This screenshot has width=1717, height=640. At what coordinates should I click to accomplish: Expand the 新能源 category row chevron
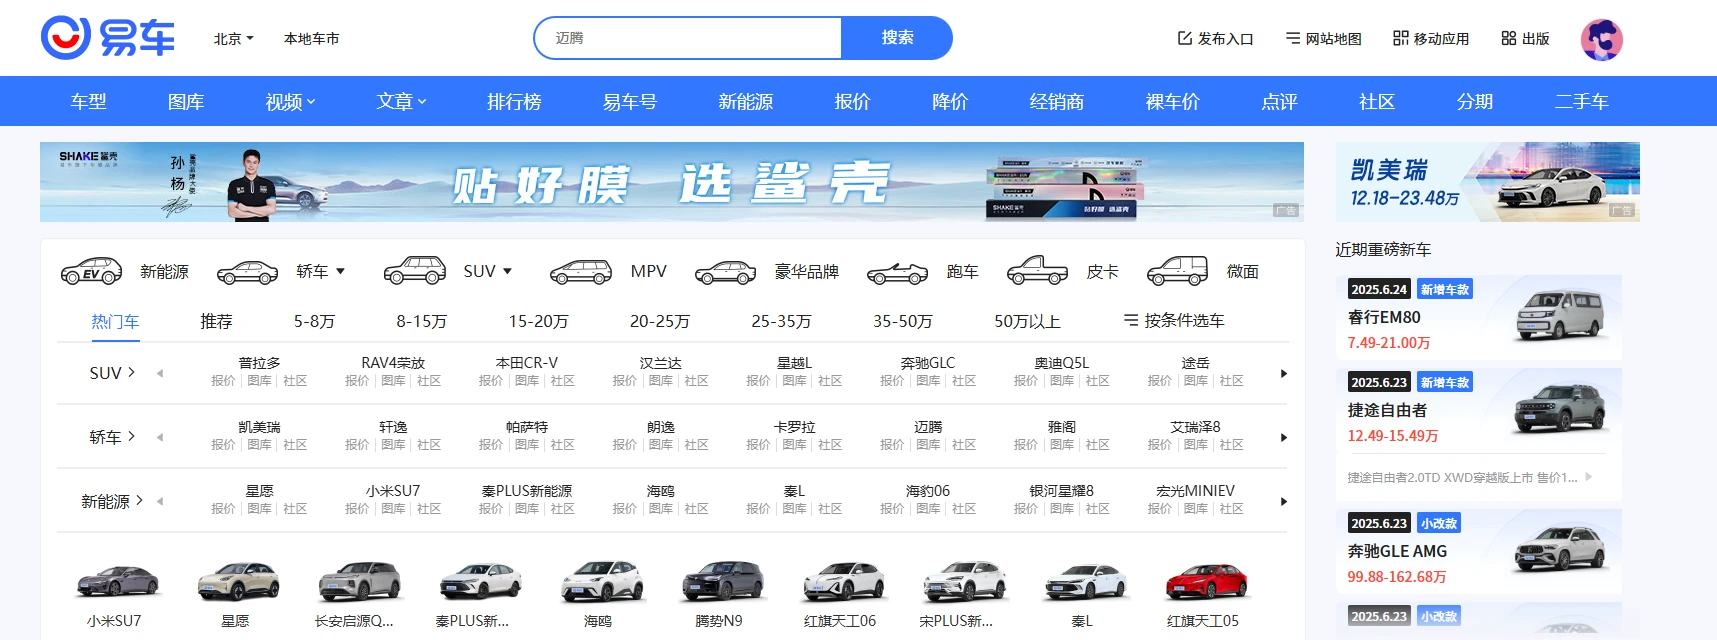(139, 500)
